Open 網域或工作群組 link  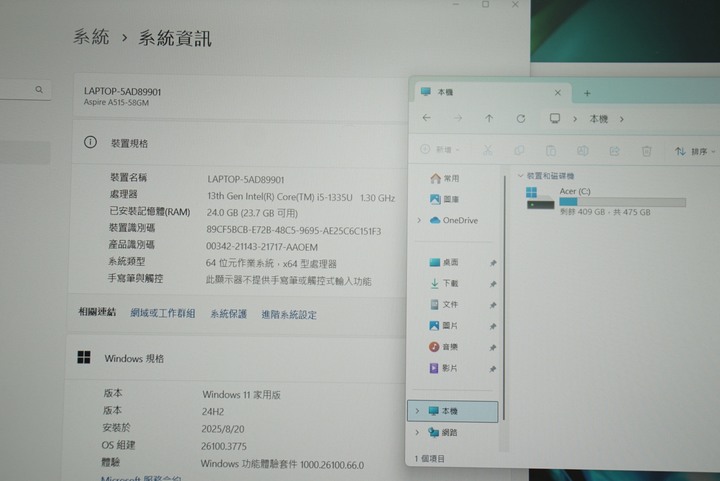[x=163, y=313]
